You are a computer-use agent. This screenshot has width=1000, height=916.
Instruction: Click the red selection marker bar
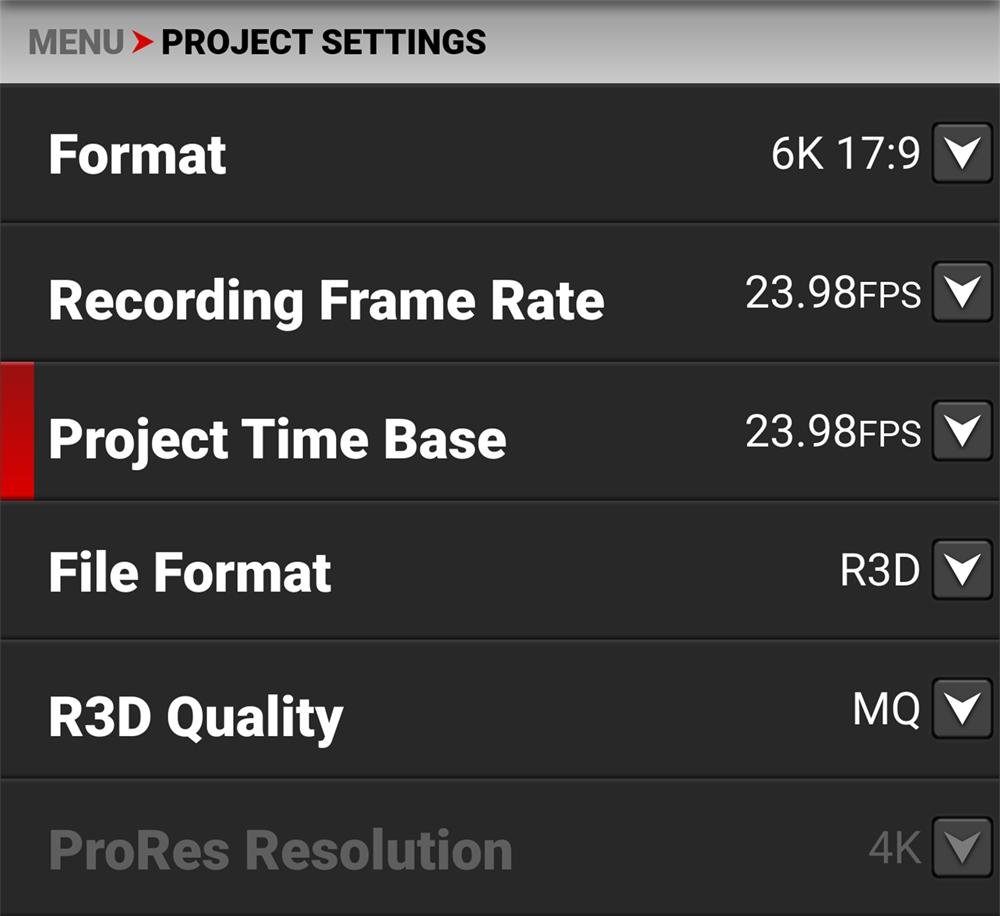click(17, 431)
